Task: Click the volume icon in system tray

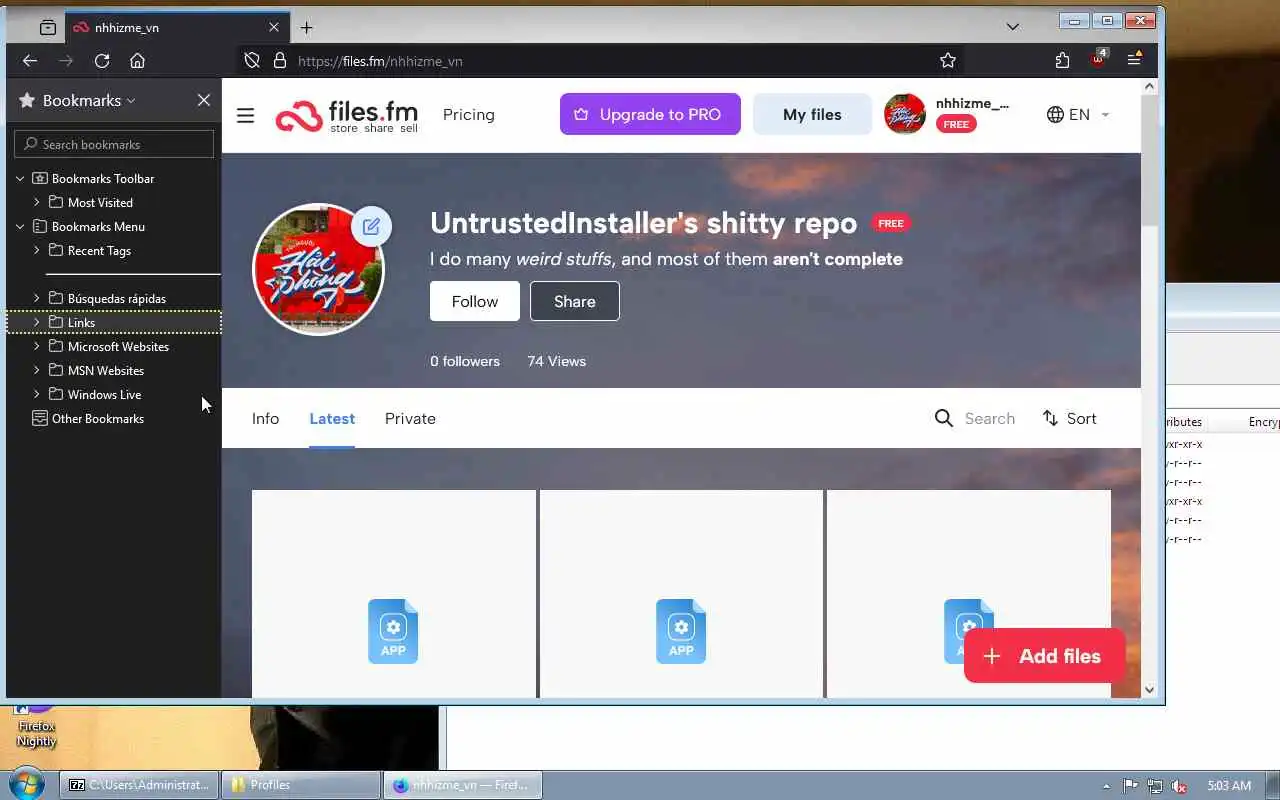Action: point(1180,786)
